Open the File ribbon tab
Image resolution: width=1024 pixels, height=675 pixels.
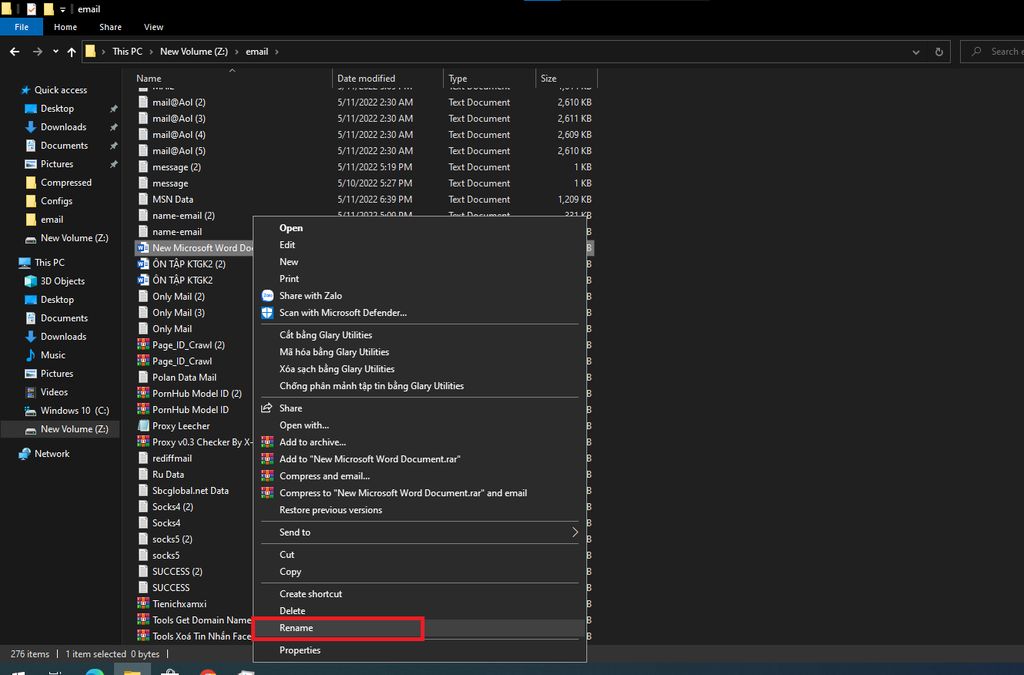(x=22, y=27)
